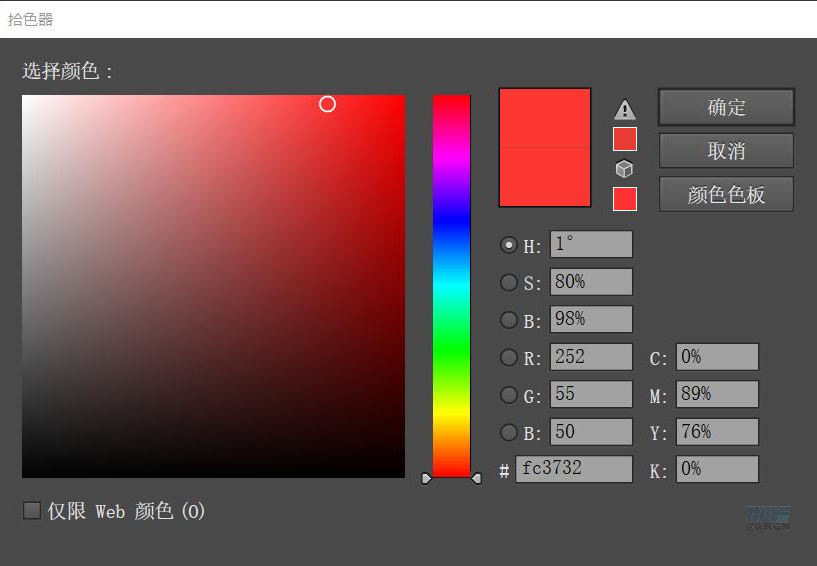Click the K field showing 0%

[717, 469]
